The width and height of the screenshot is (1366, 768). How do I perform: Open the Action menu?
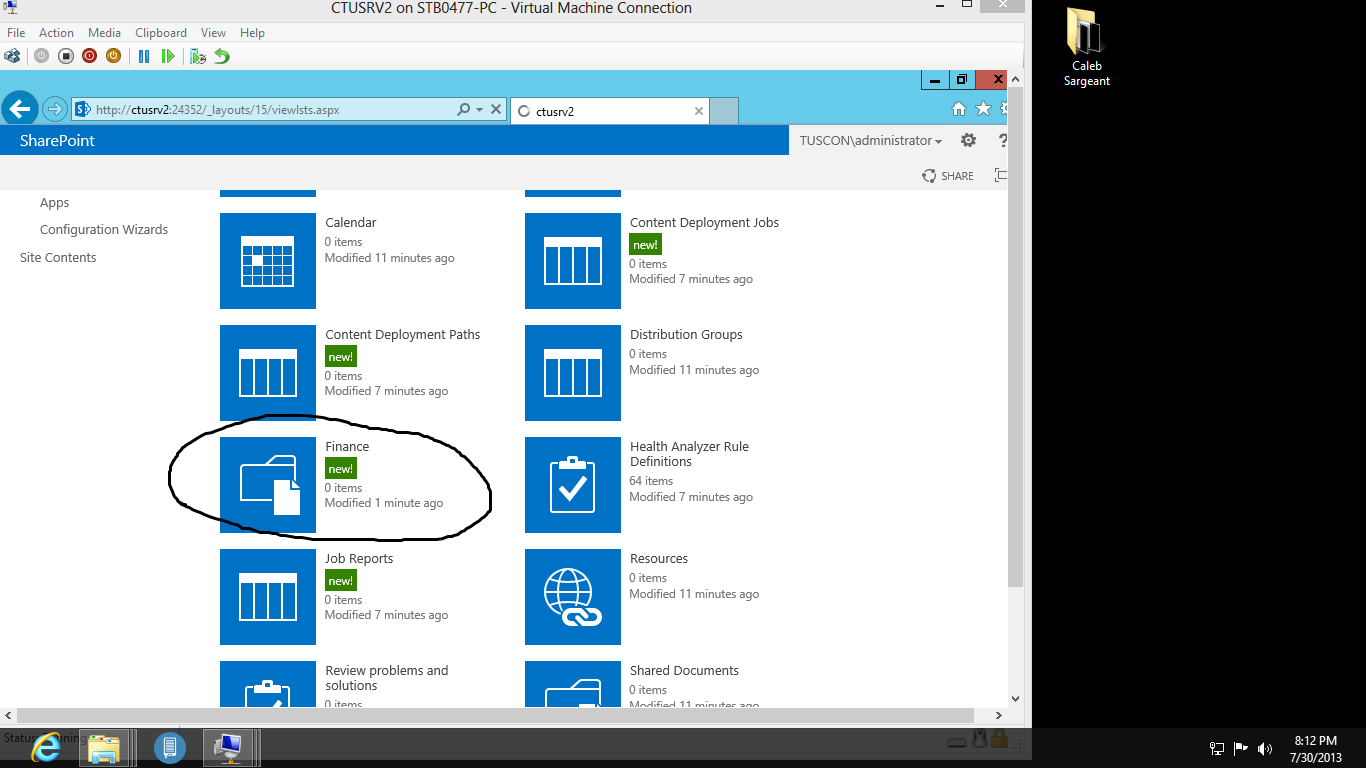(x=56, y=33)
